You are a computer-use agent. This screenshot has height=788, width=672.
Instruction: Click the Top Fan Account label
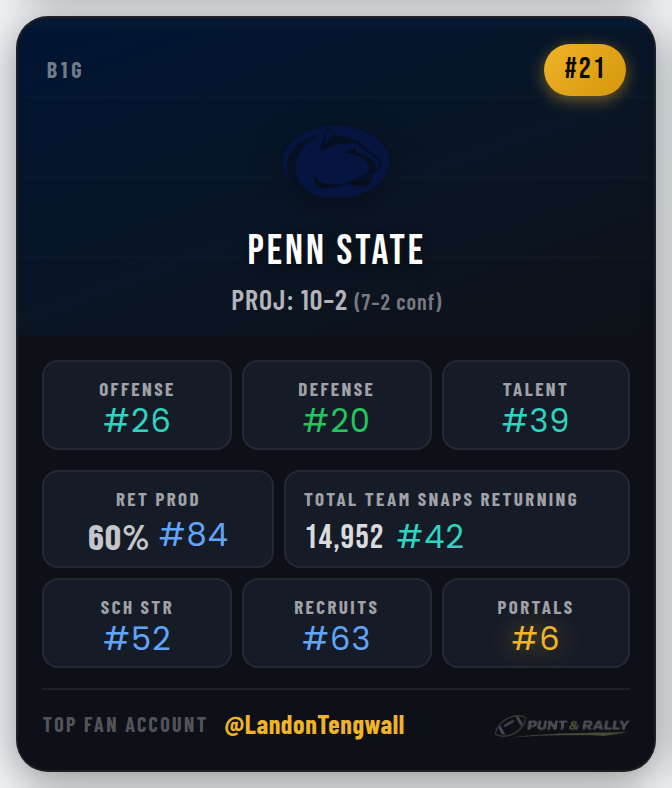coord(125,725)
